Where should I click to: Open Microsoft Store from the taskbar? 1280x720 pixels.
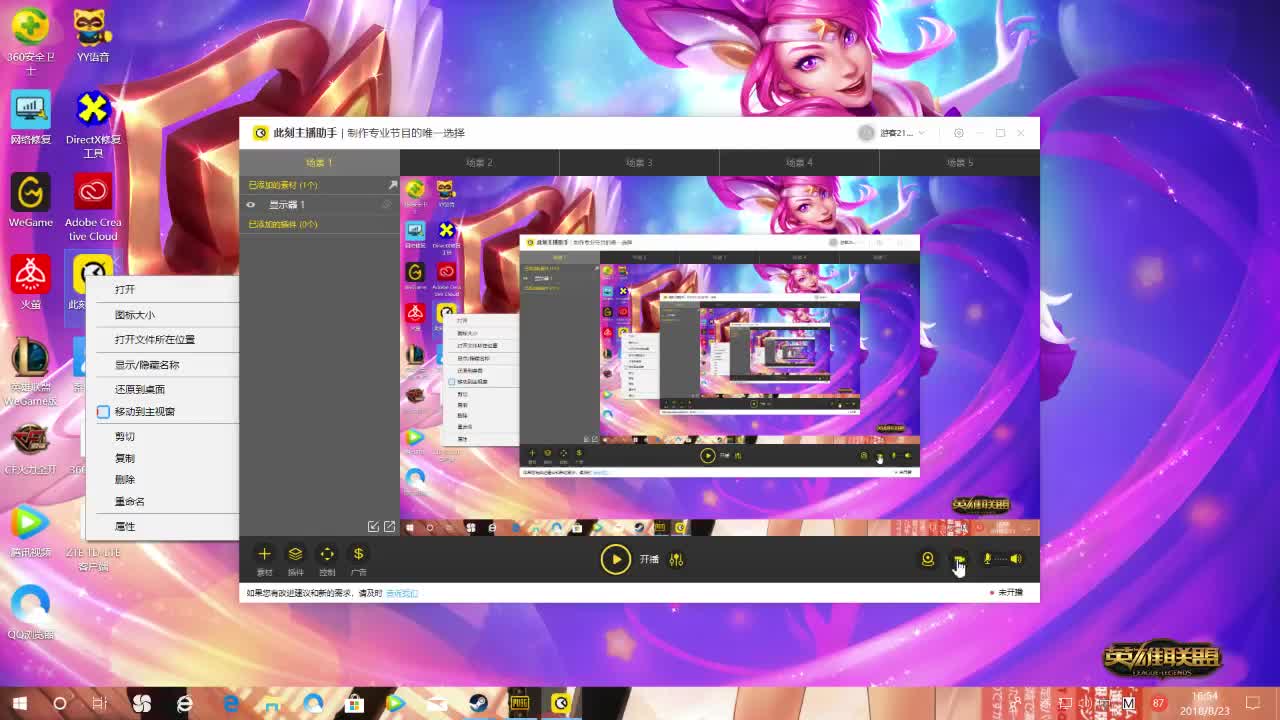(354, 703)
